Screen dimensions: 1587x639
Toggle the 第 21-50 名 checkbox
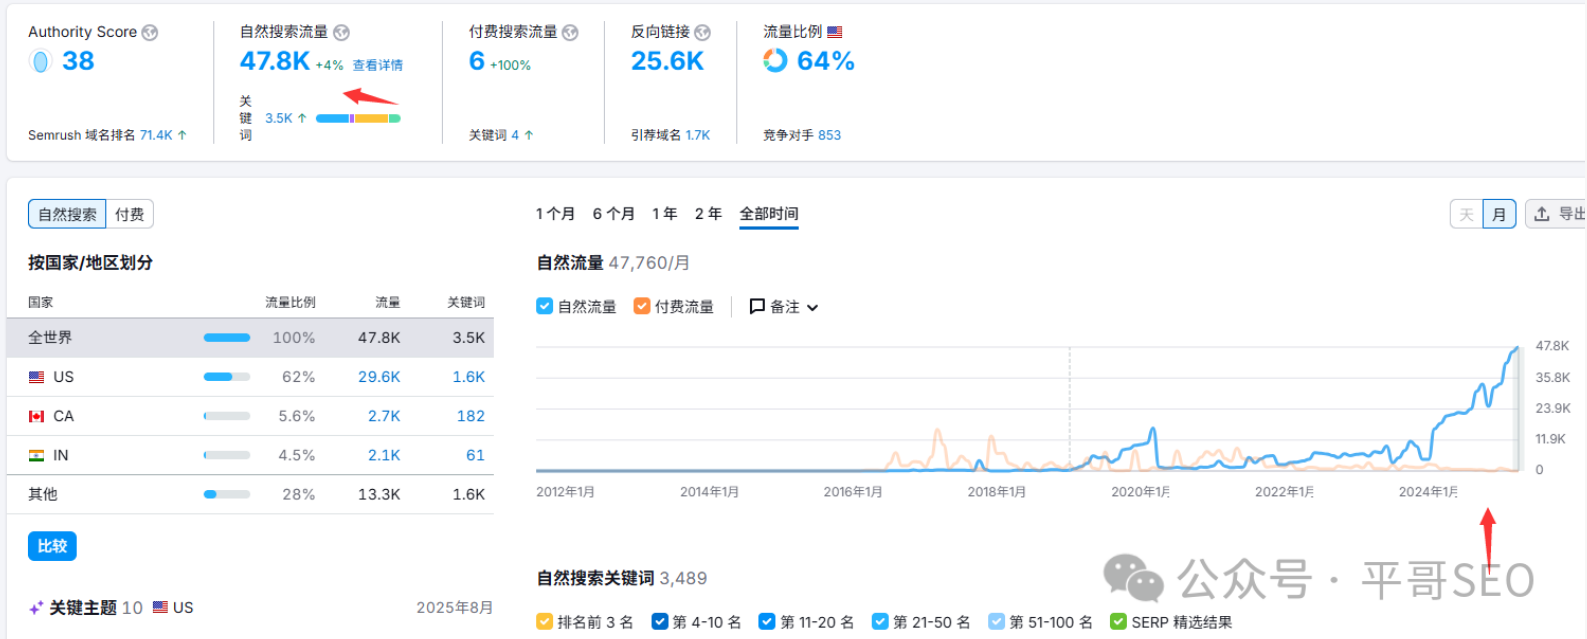(x=880, y=621)
